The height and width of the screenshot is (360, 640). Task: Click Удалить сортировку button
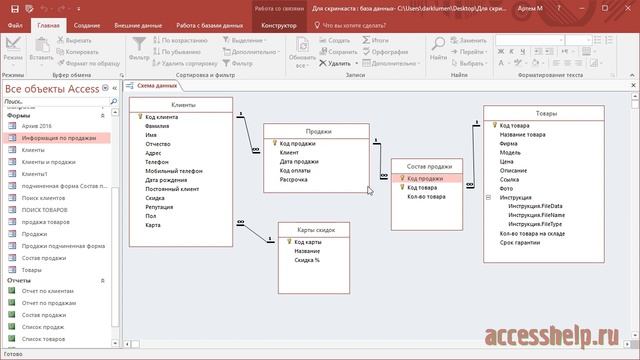[x=185, y=63]
